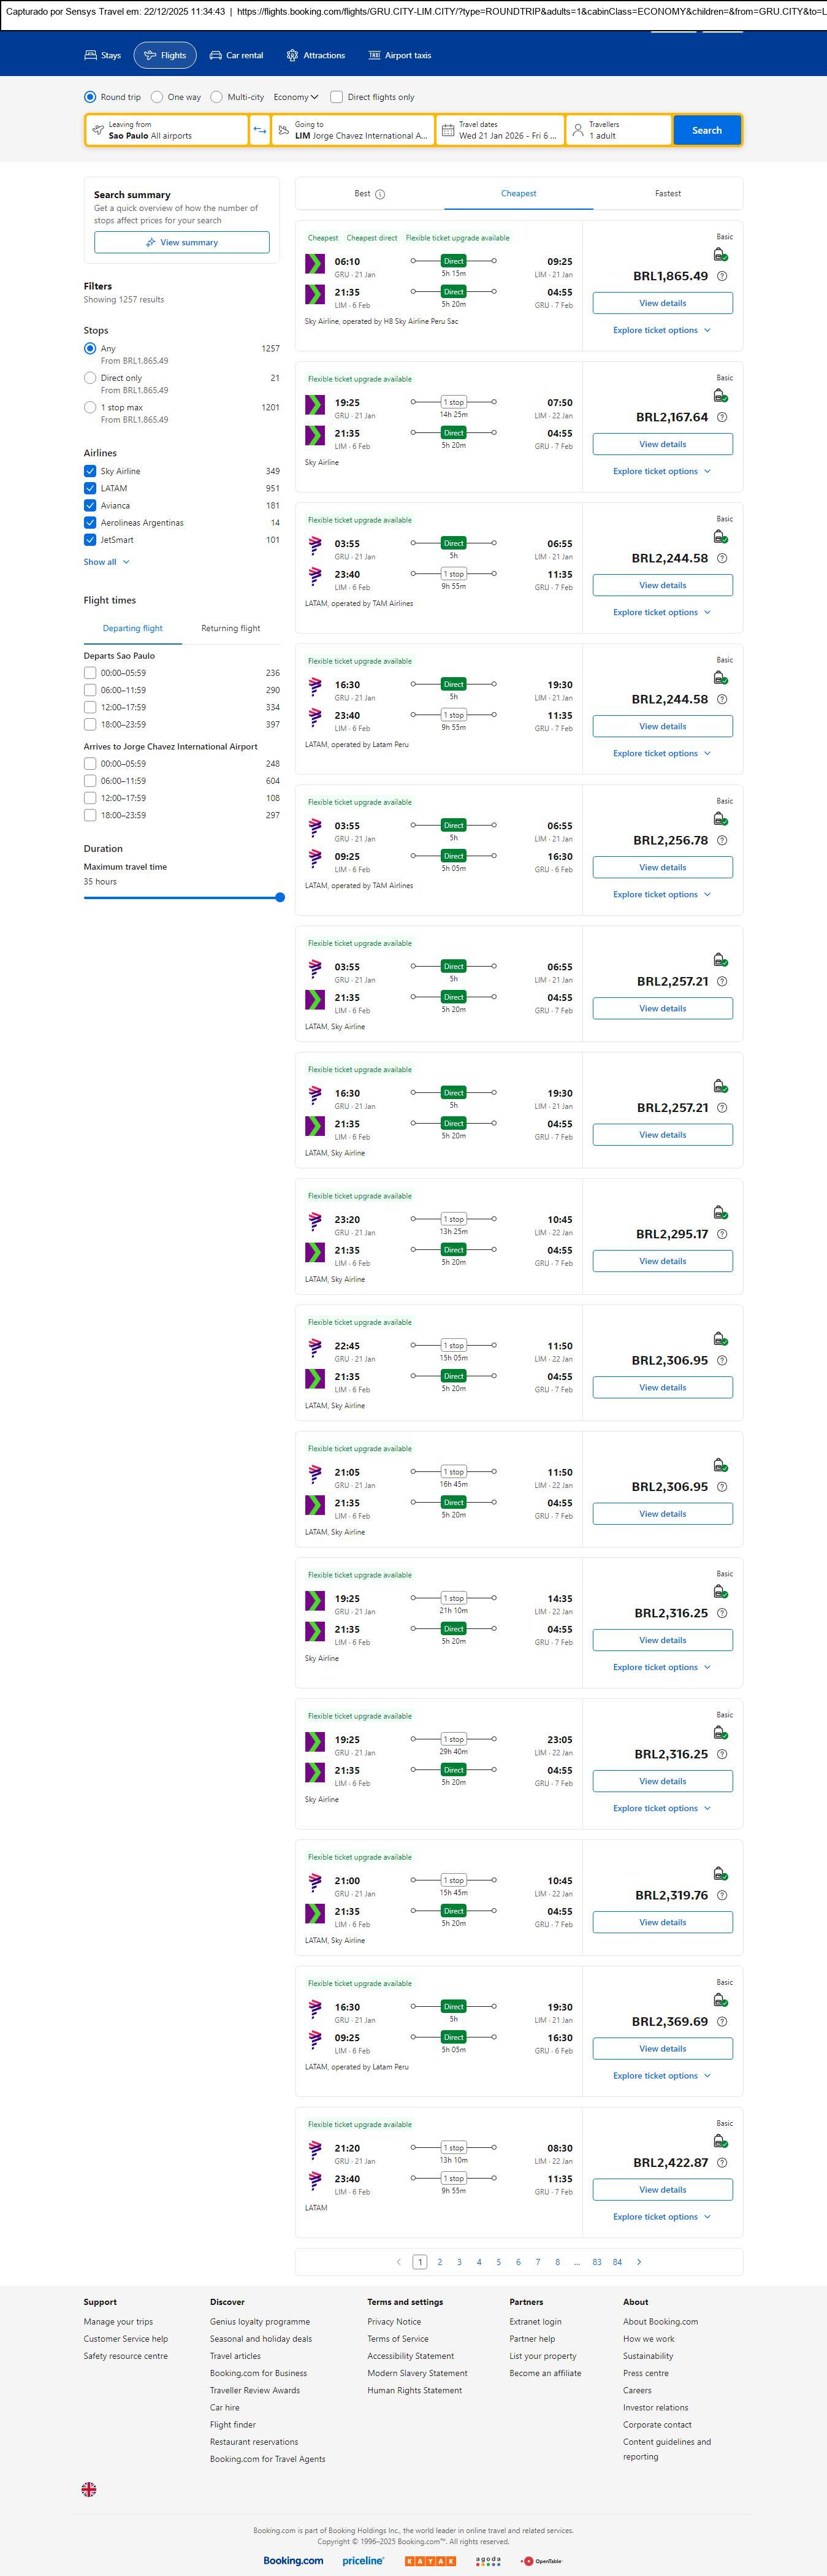Viewport: 827px width, 2576px height.
Task: Click the swap origin and destination arrows icon
Action: coord(260,130)
